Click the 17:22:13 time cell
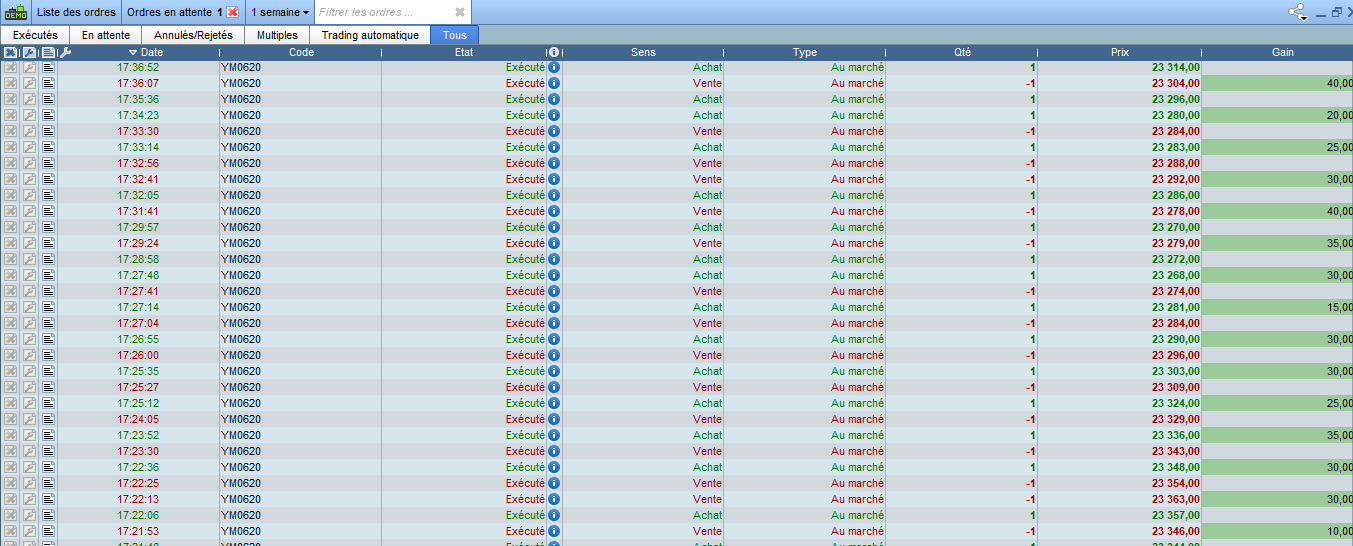 coord(138,499)
